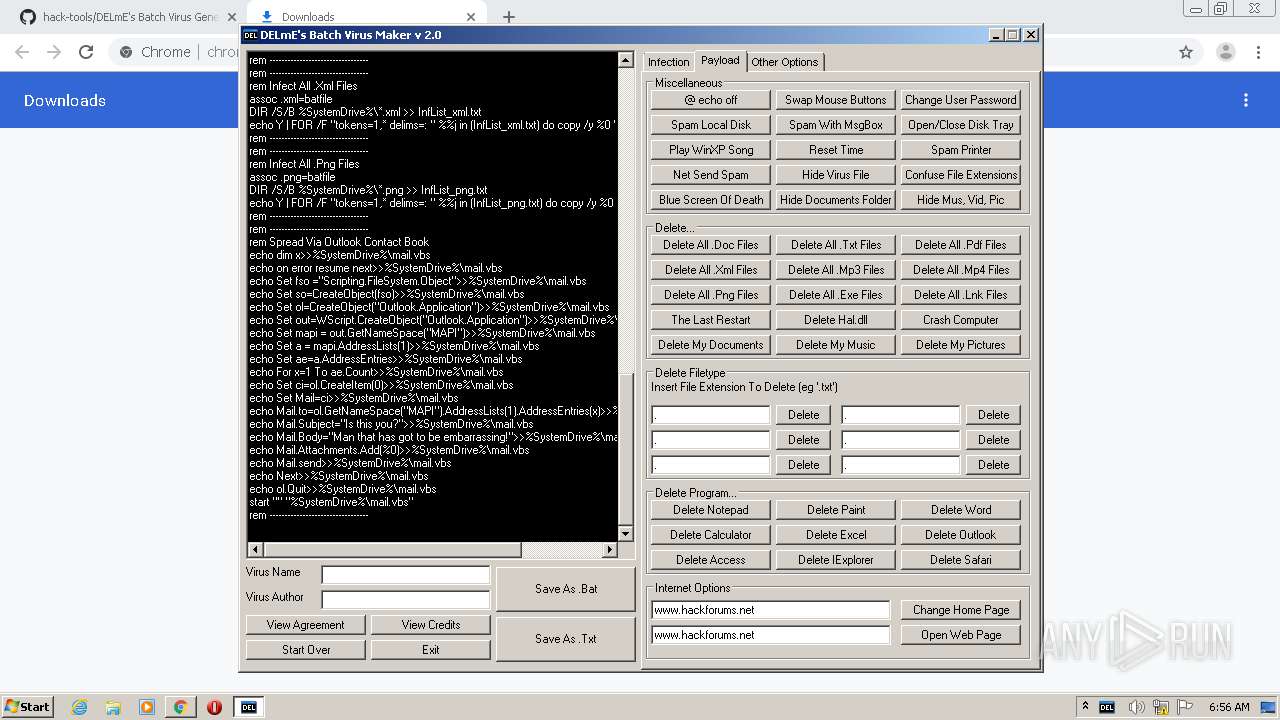Open the Start menu

point(27,707)
